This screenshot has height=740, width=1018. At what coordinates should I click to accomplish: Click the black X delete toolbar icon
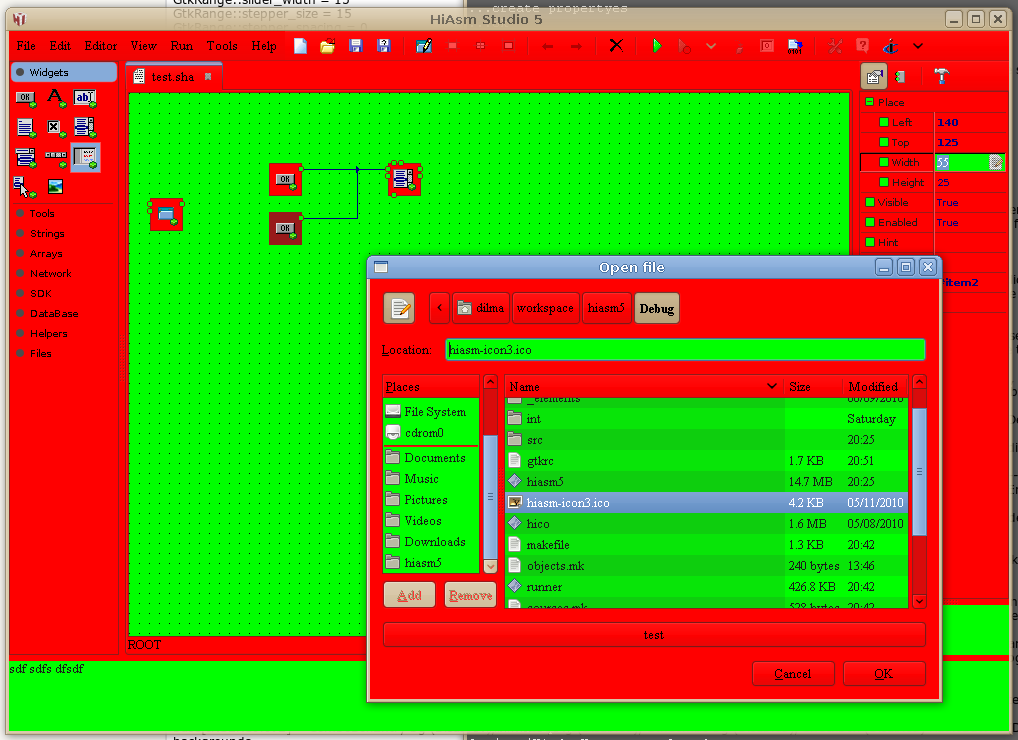(616, 46)
